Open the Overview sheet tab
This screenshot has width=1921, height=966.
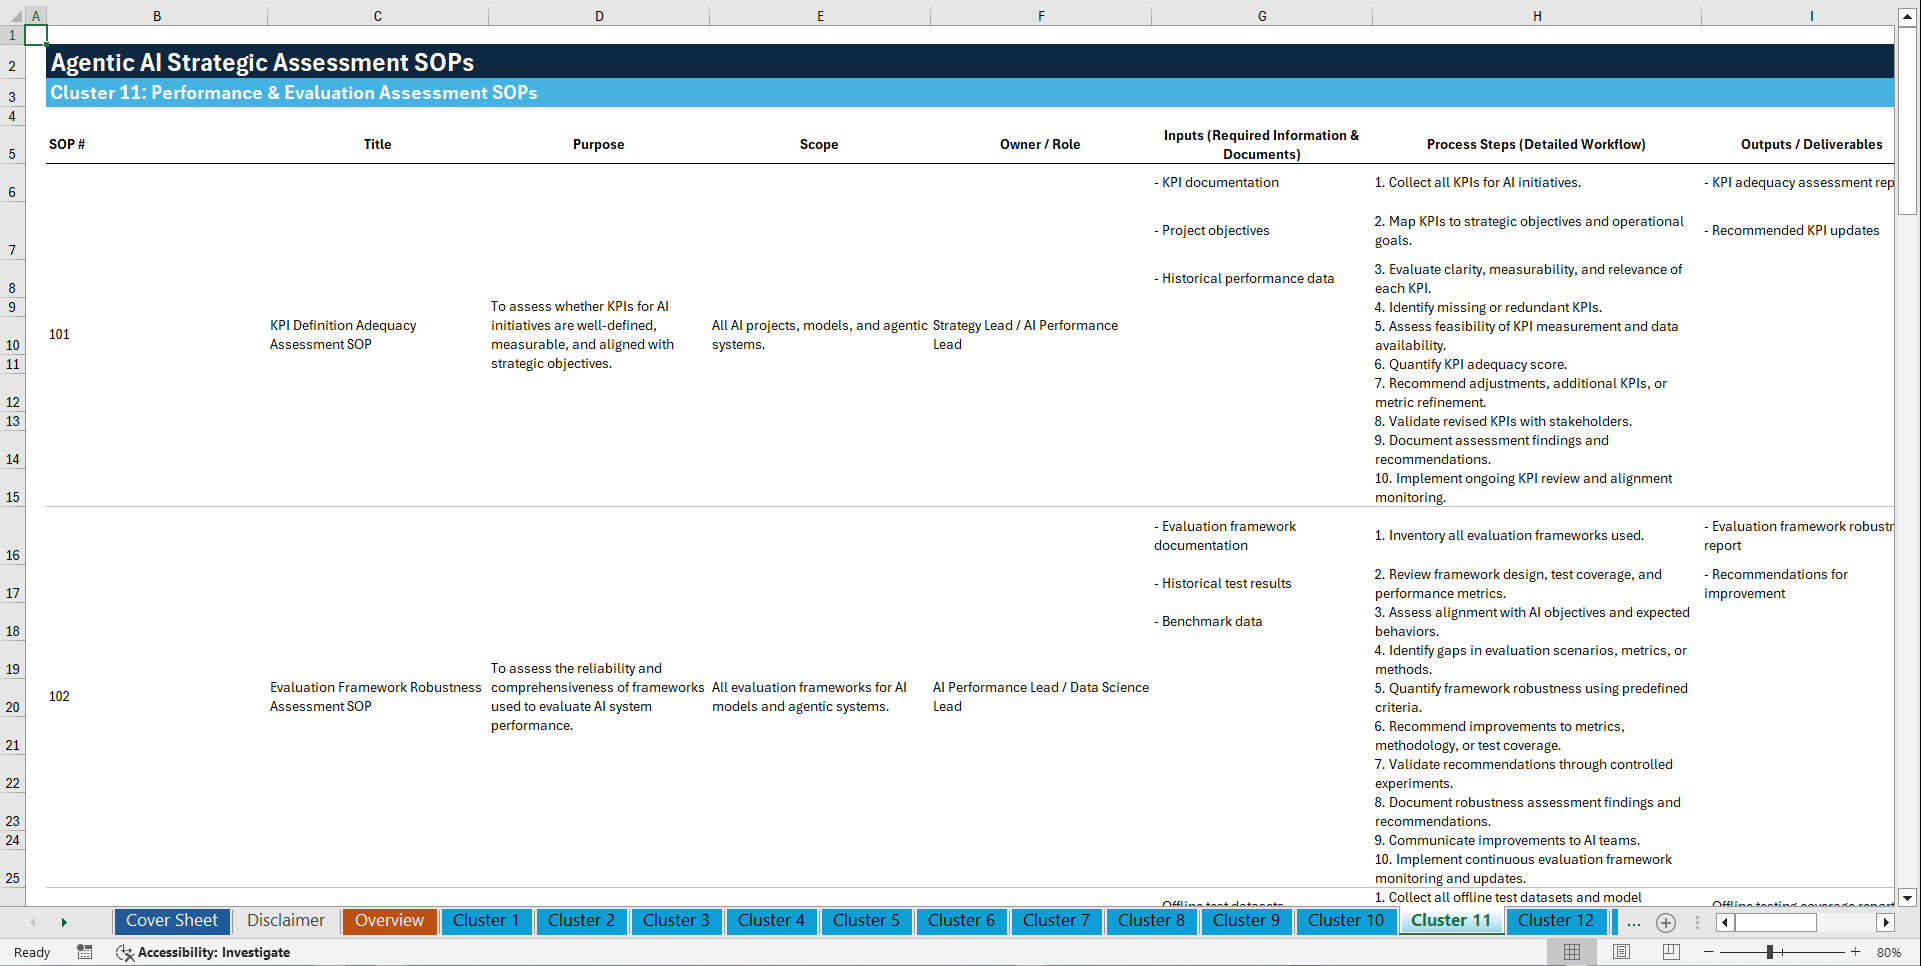pos(389,920)
